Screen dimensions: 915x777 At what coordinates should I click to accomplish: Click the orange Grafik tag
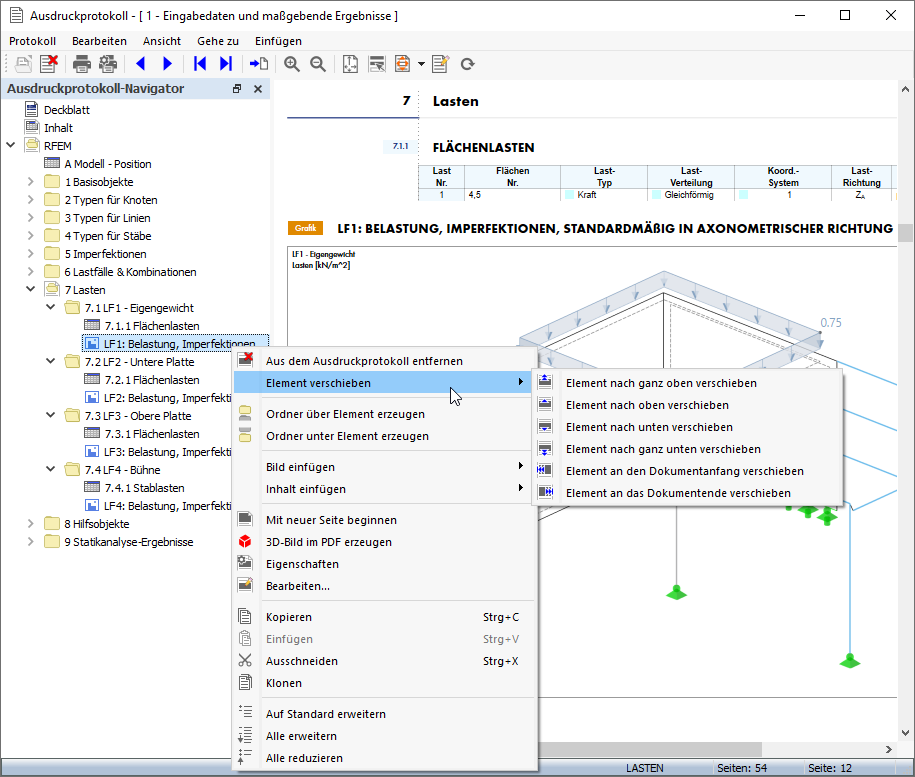pyautogui.click(x=305, y=228)
